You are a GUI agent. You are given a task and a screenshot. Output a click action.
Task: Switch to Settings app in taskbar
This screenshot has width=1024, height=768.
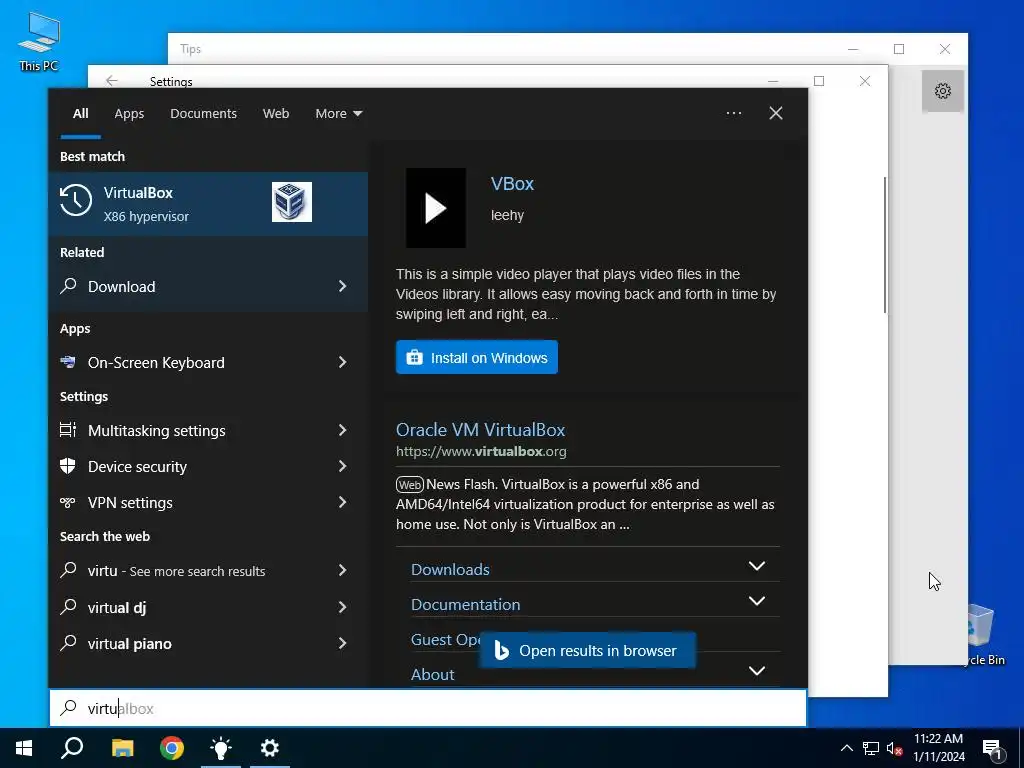270,748
